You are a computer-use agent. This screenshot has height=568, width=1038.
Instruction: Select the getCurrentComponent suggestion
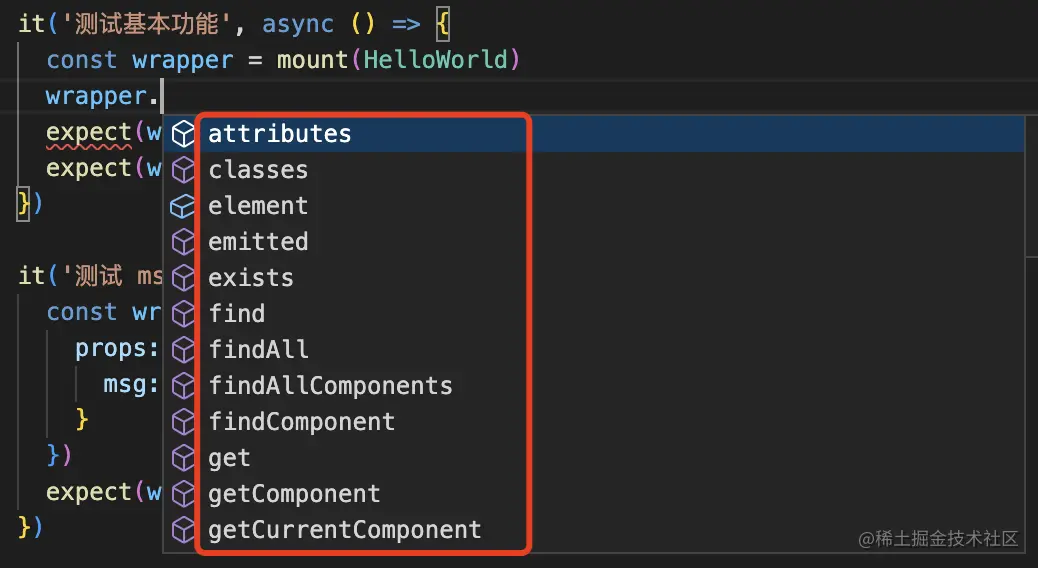point(593,530)
